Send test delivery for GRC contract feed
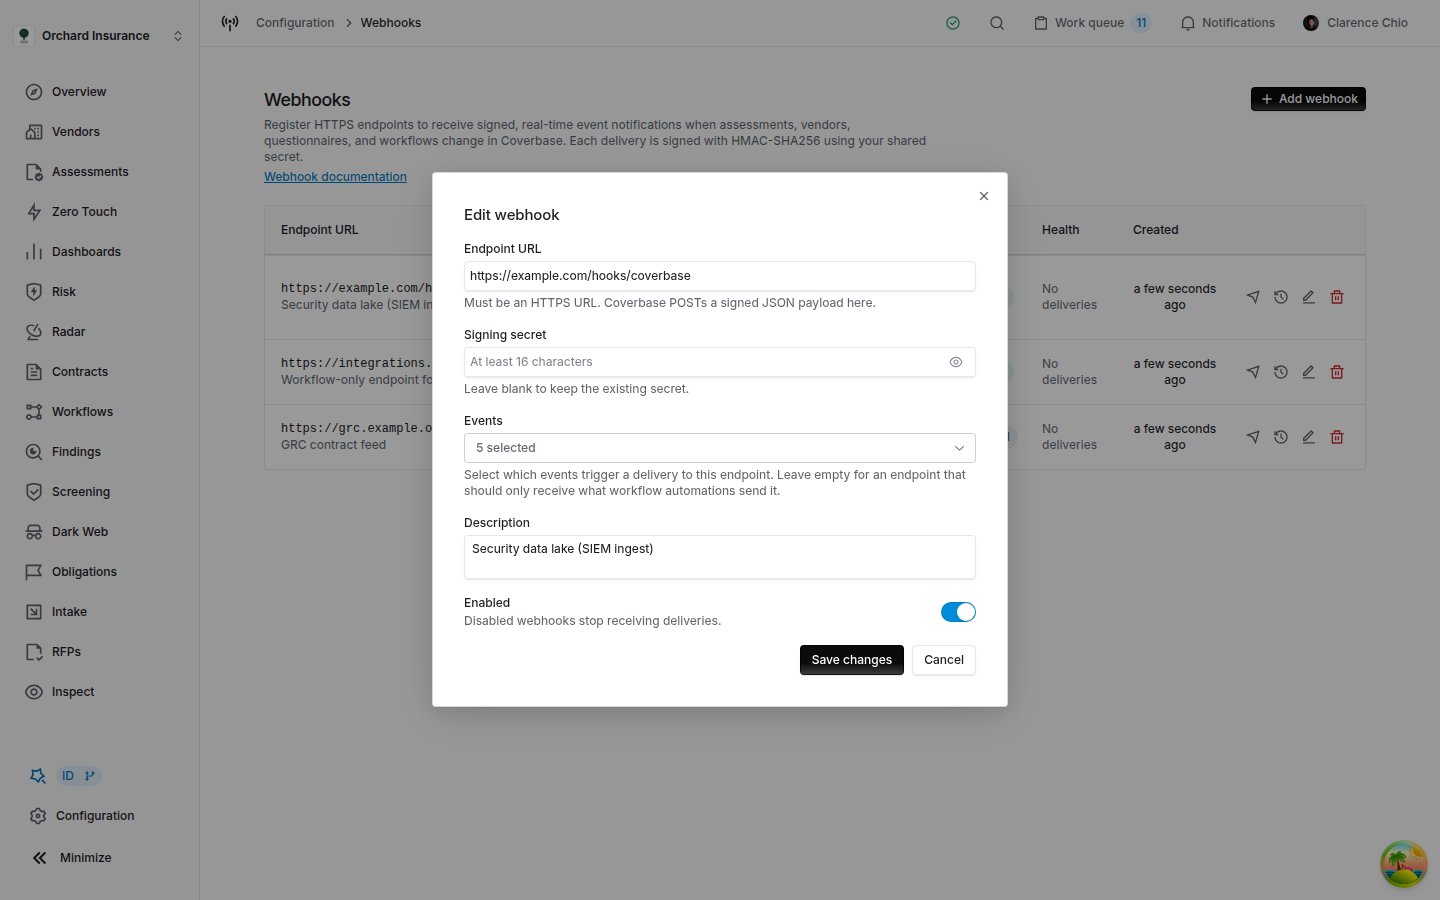 (x=1253, y=437)
